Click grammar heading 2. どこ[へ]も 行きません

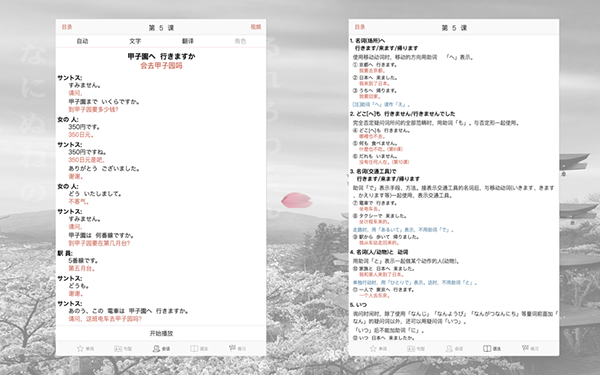(403, 114)
